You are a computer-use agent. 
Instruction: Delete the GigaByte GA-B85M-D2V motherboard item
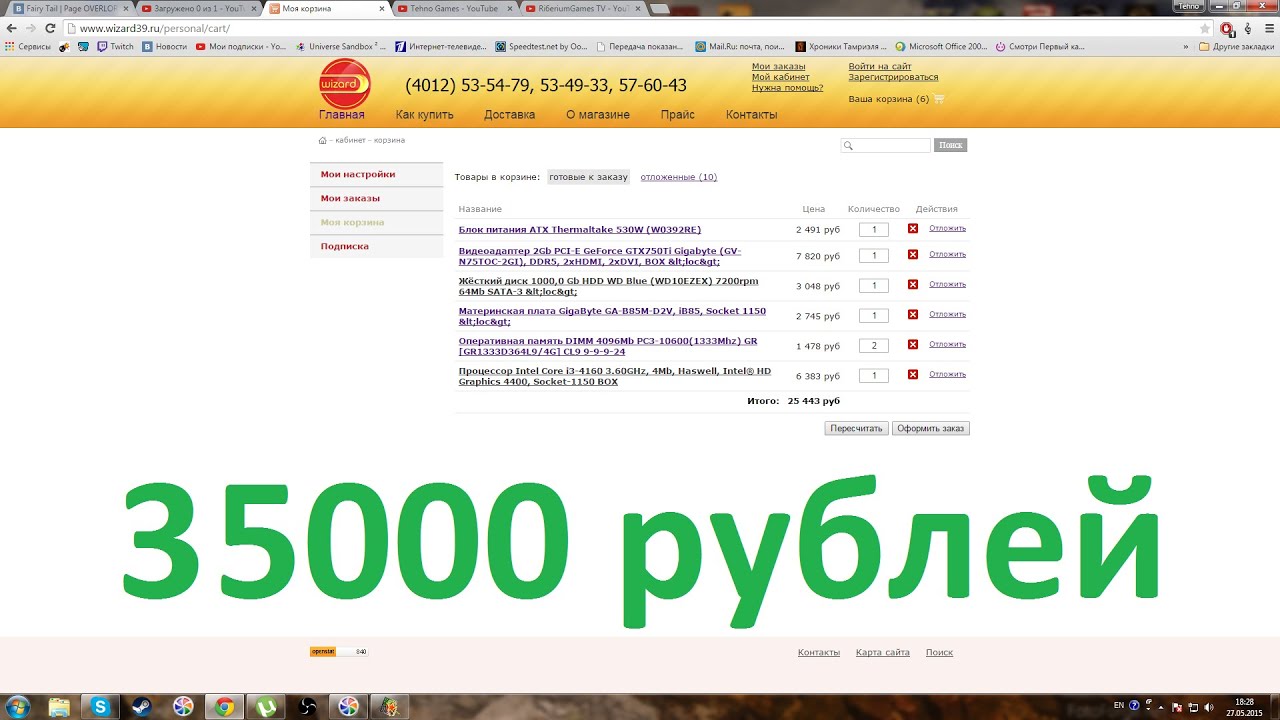(912, 315)
